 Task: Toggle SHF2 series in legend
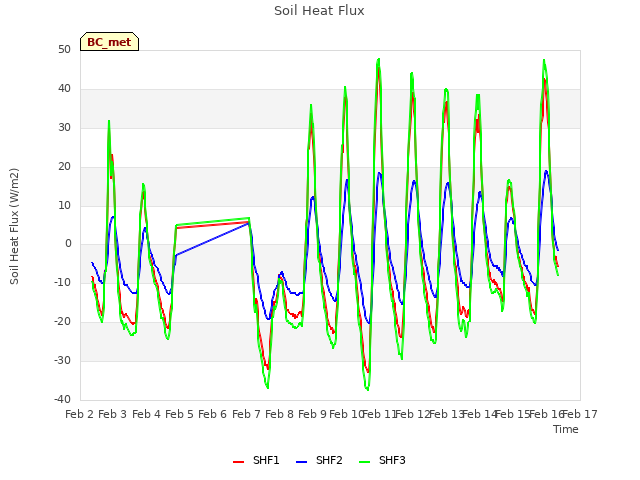(x=319, y=460)
